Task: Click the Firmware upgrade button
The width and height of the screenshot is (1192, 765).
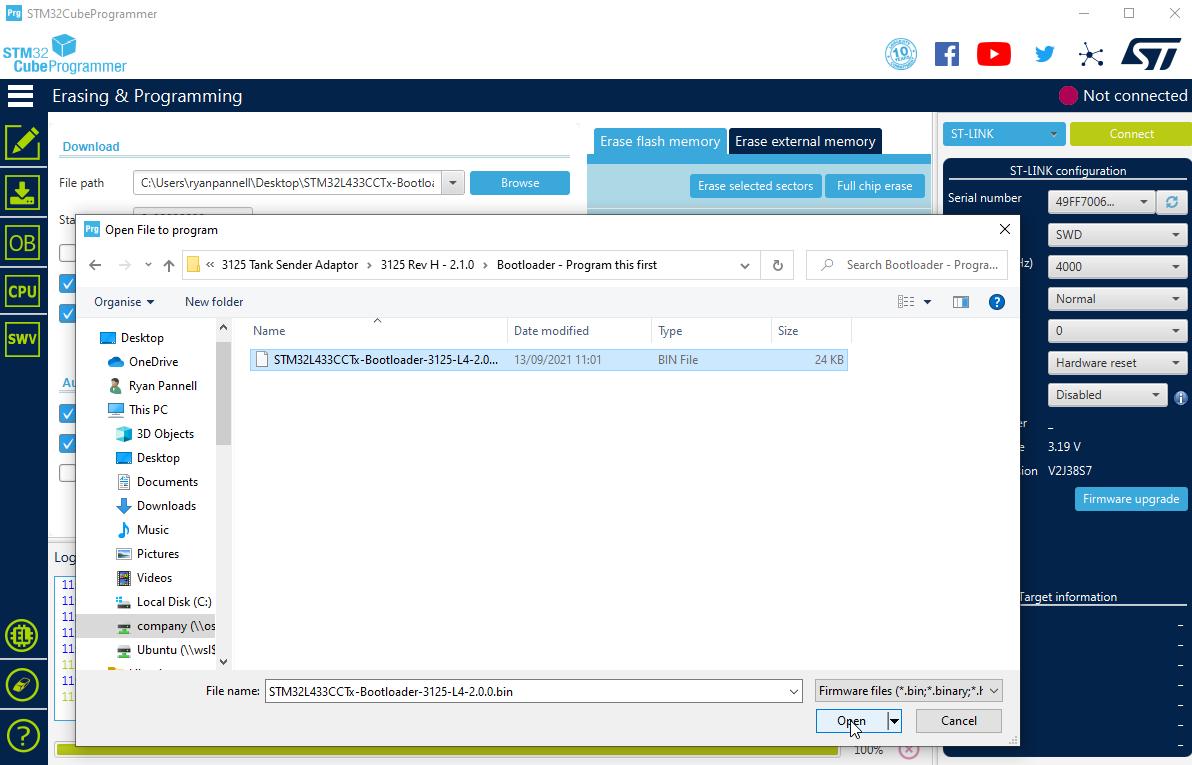Action: 1130,499
